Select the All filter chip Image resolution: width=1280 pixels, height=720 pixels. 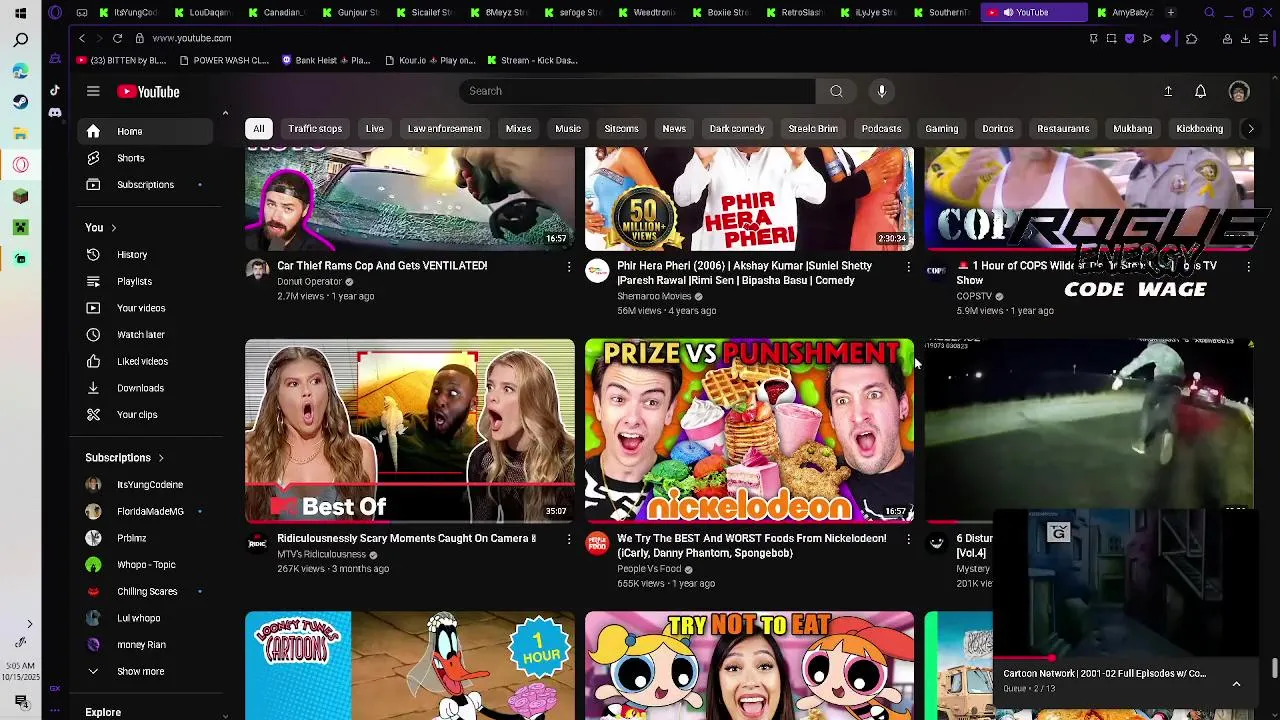tap(258, 128)
